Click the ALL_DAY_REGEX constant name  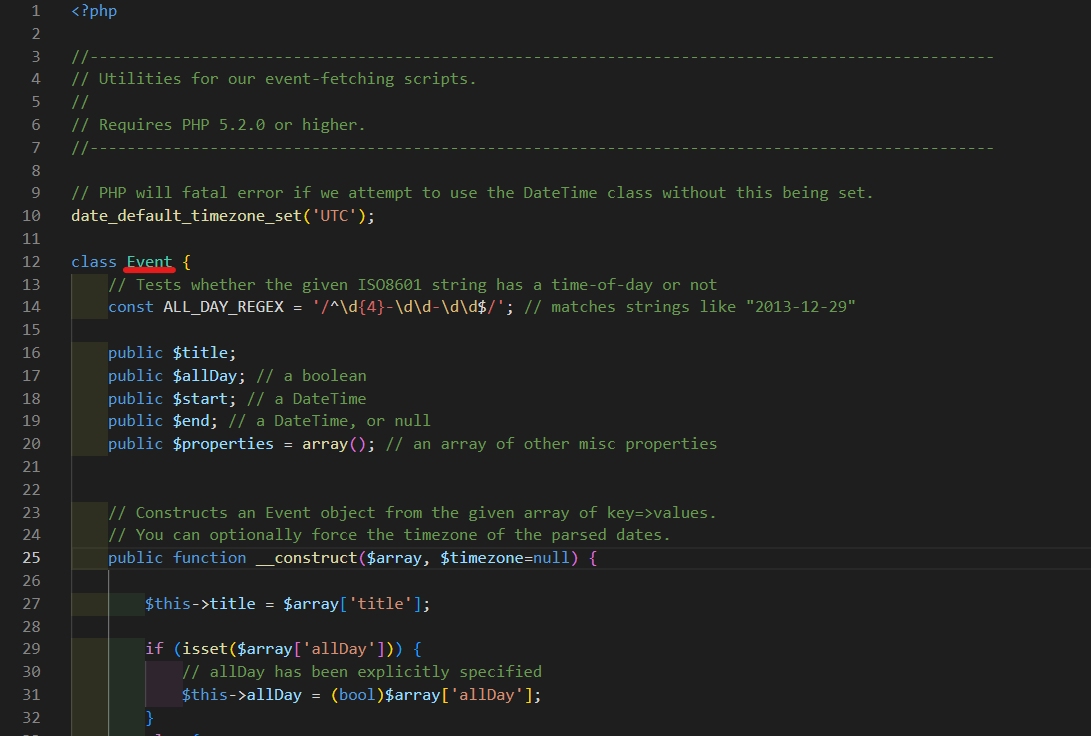(x=225, y=306)
